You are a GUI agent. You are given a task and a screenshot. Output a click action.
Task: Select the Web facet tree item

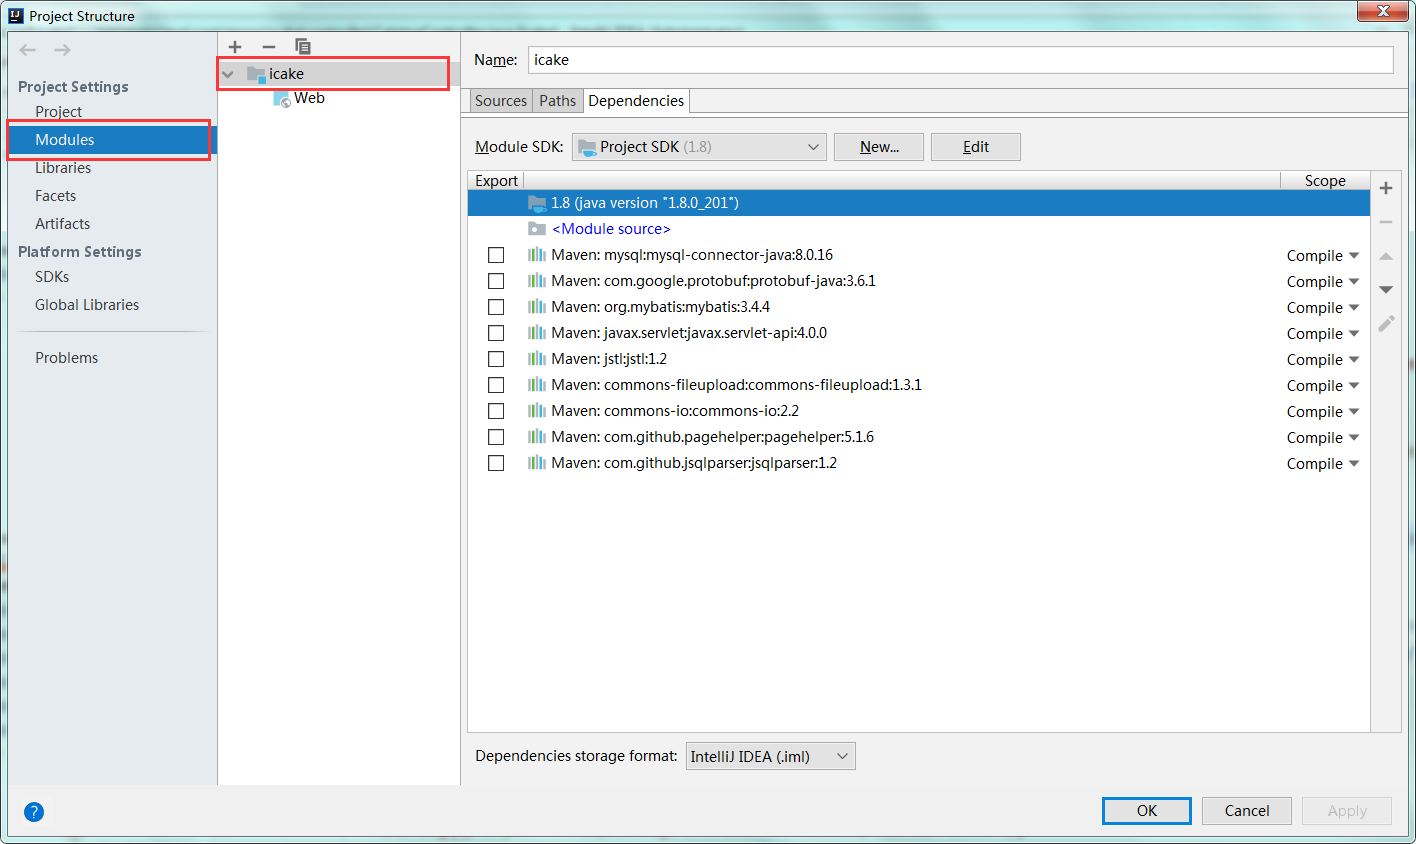point(309,98)
